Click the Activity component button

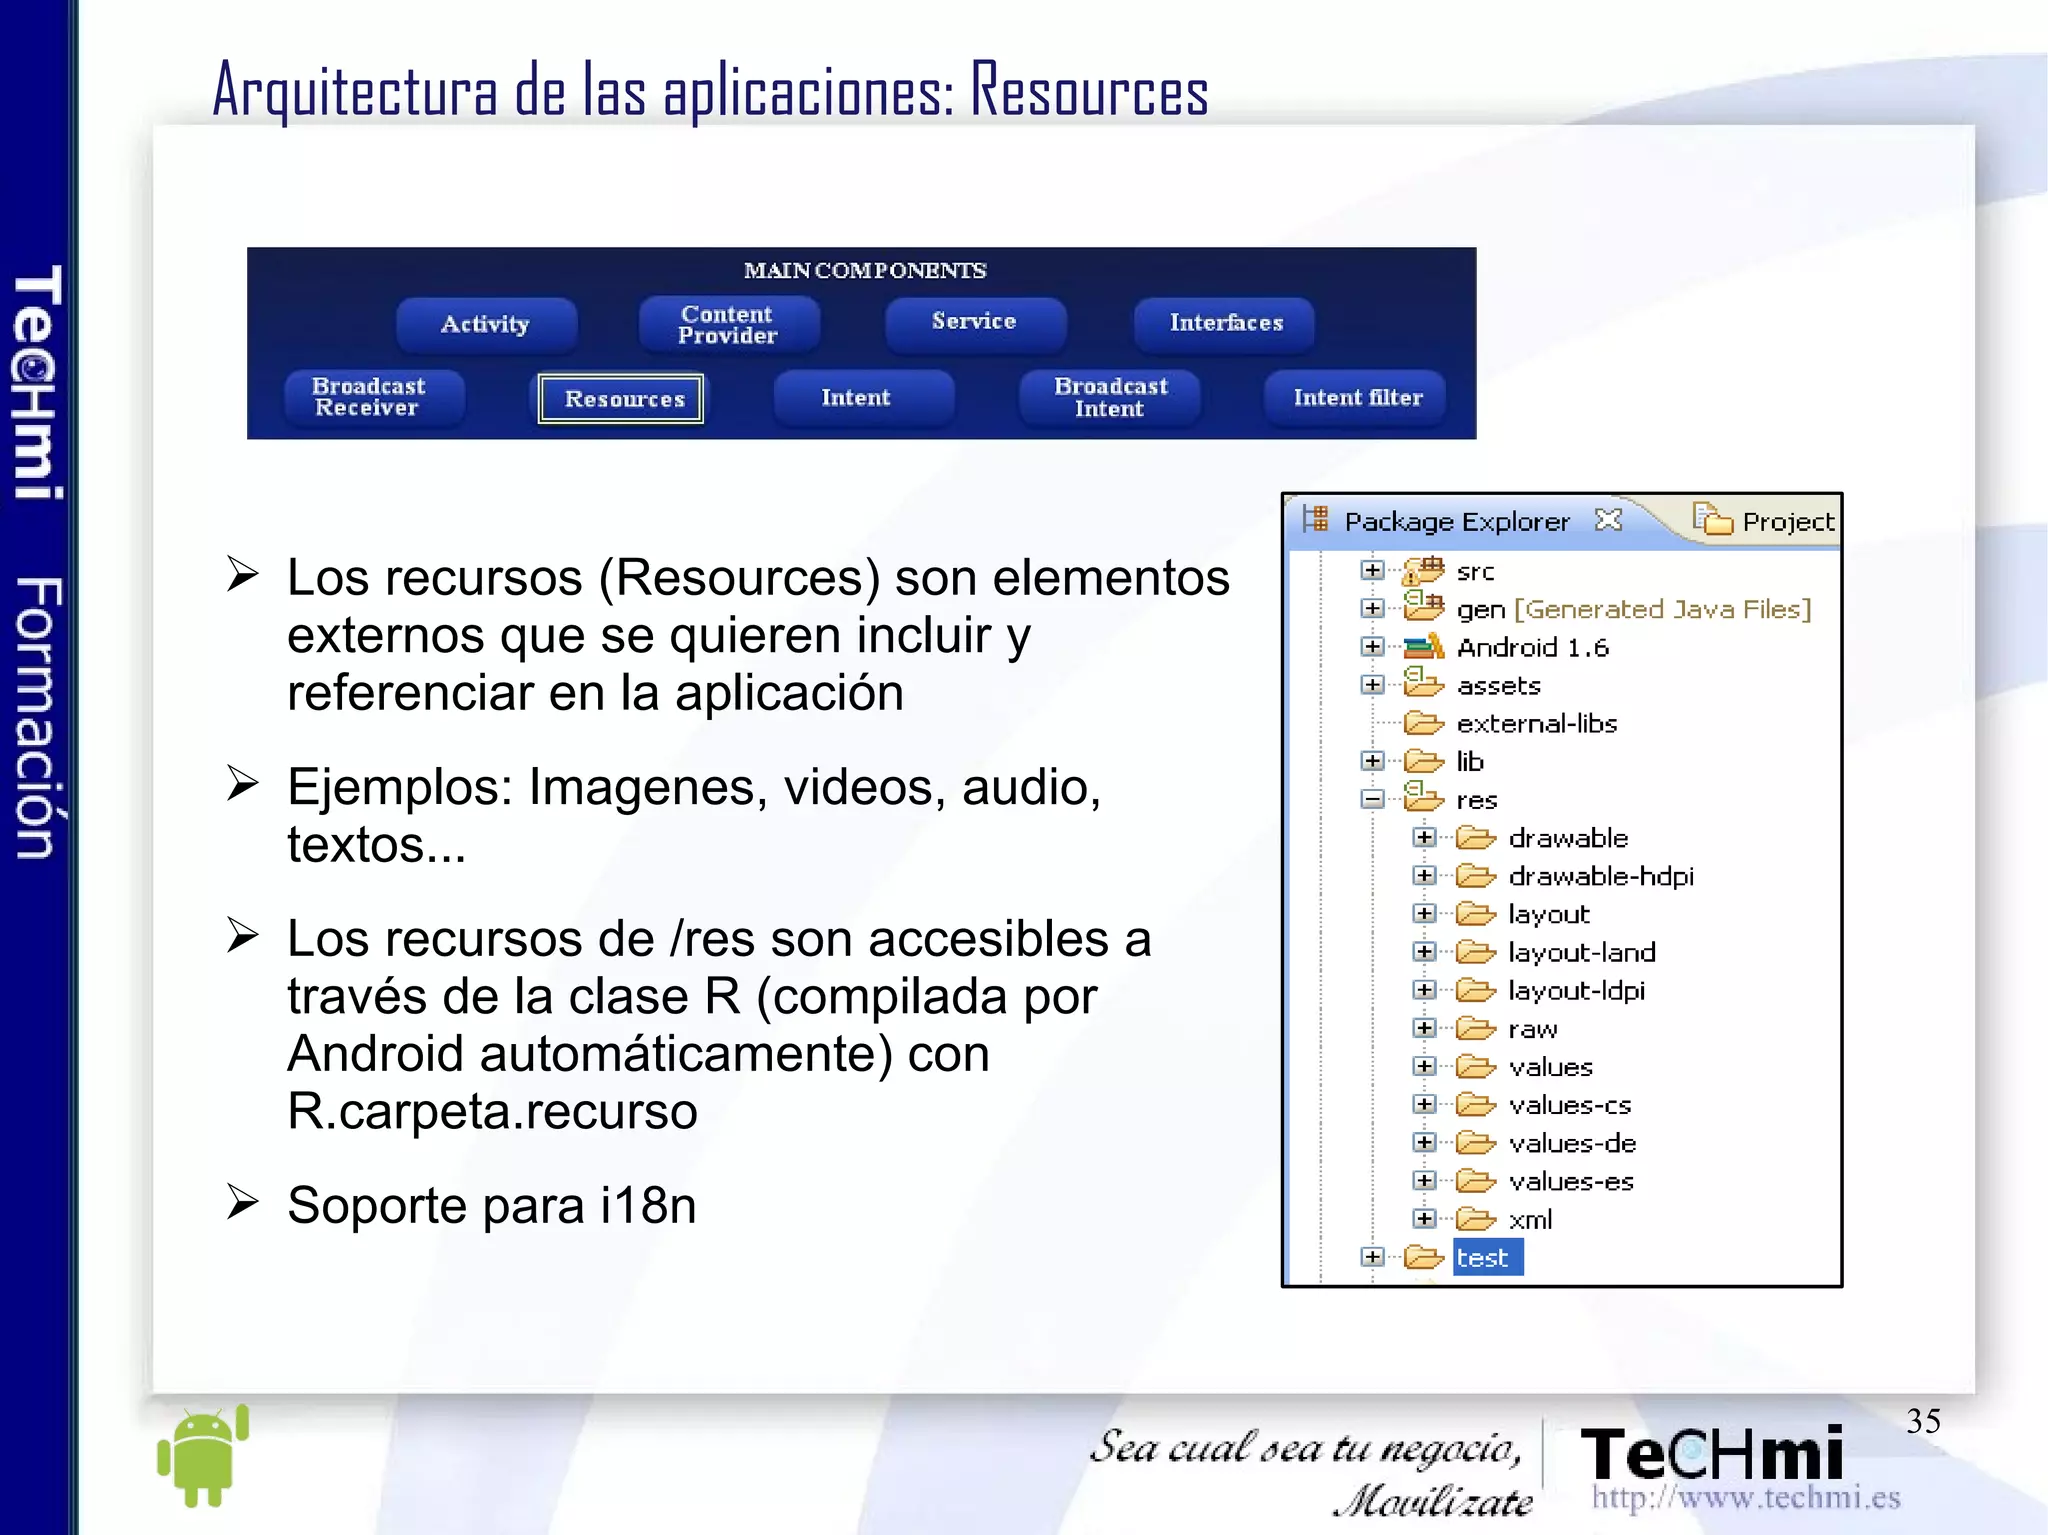[x=486, y=324]
